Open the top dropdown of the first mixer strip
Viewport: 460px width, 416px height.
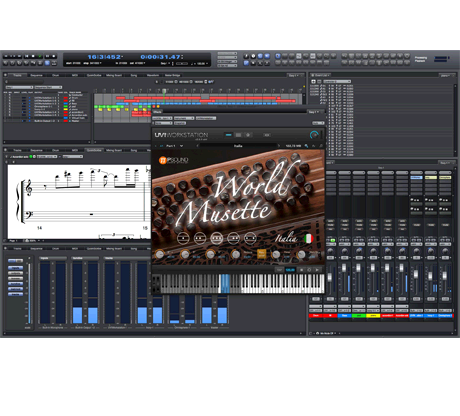(x=330, y=173)
